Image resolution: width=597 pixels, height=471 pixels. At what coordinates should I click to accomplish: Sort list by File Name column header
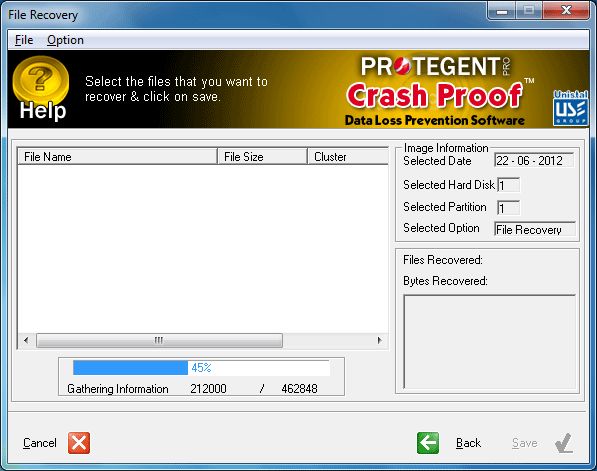pyautogui.click(x=117, y=156)
